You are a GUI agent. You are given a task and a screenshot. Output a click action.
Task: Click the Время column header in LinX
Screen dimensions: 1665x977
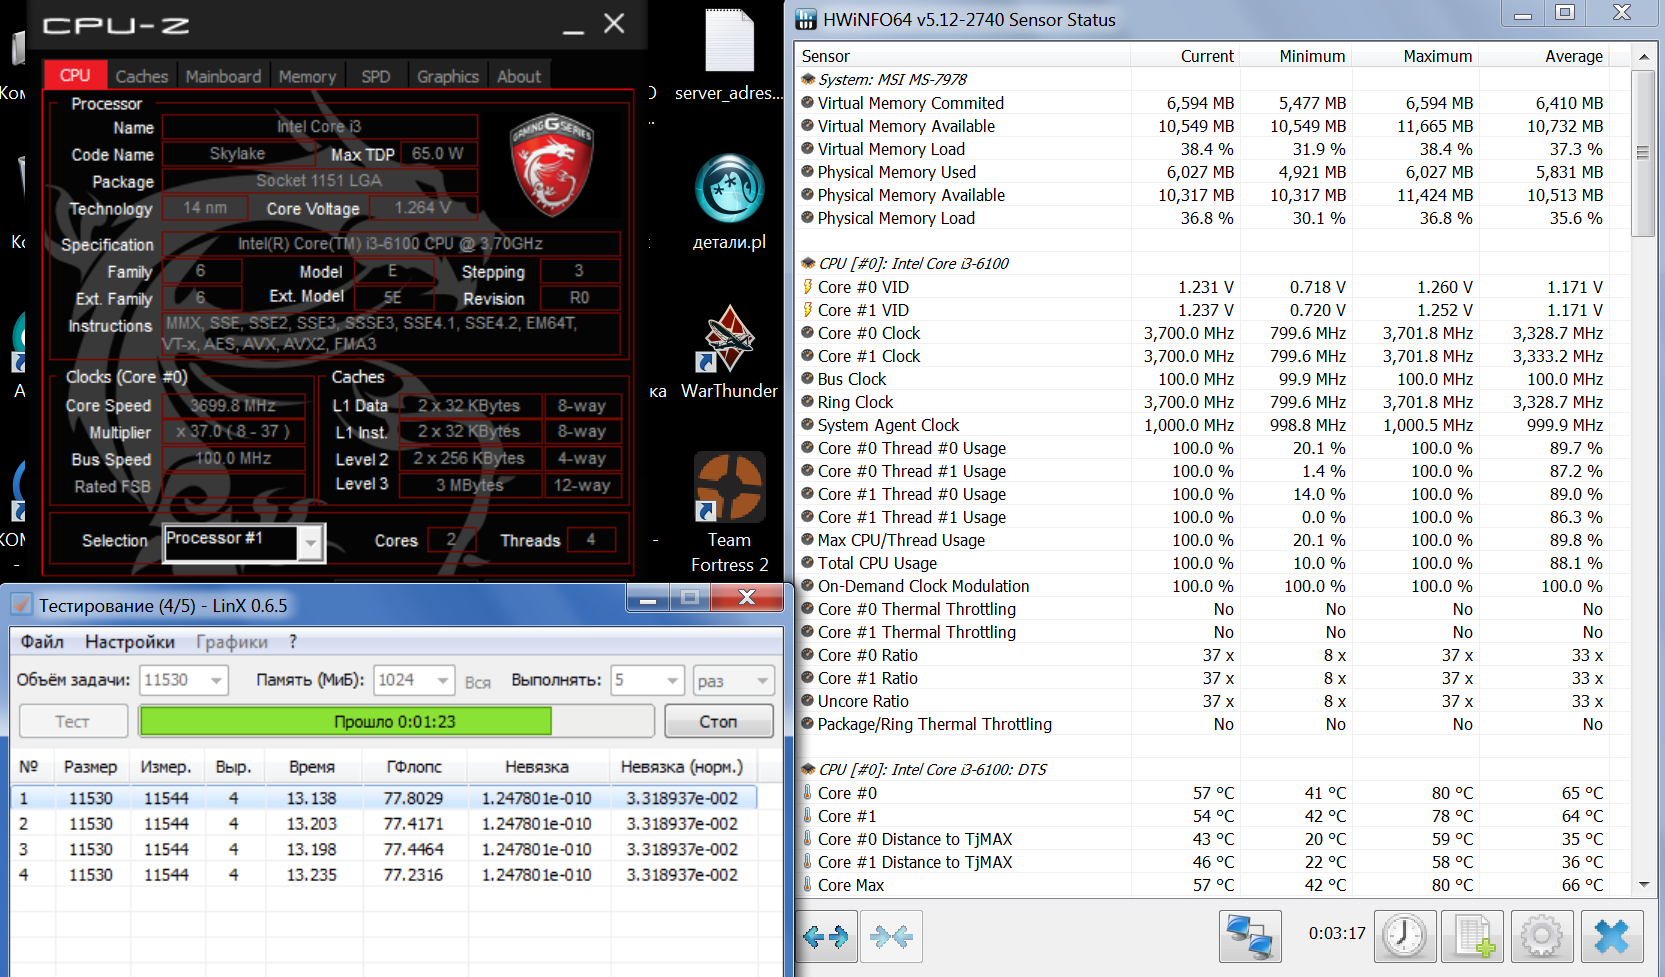312,767
